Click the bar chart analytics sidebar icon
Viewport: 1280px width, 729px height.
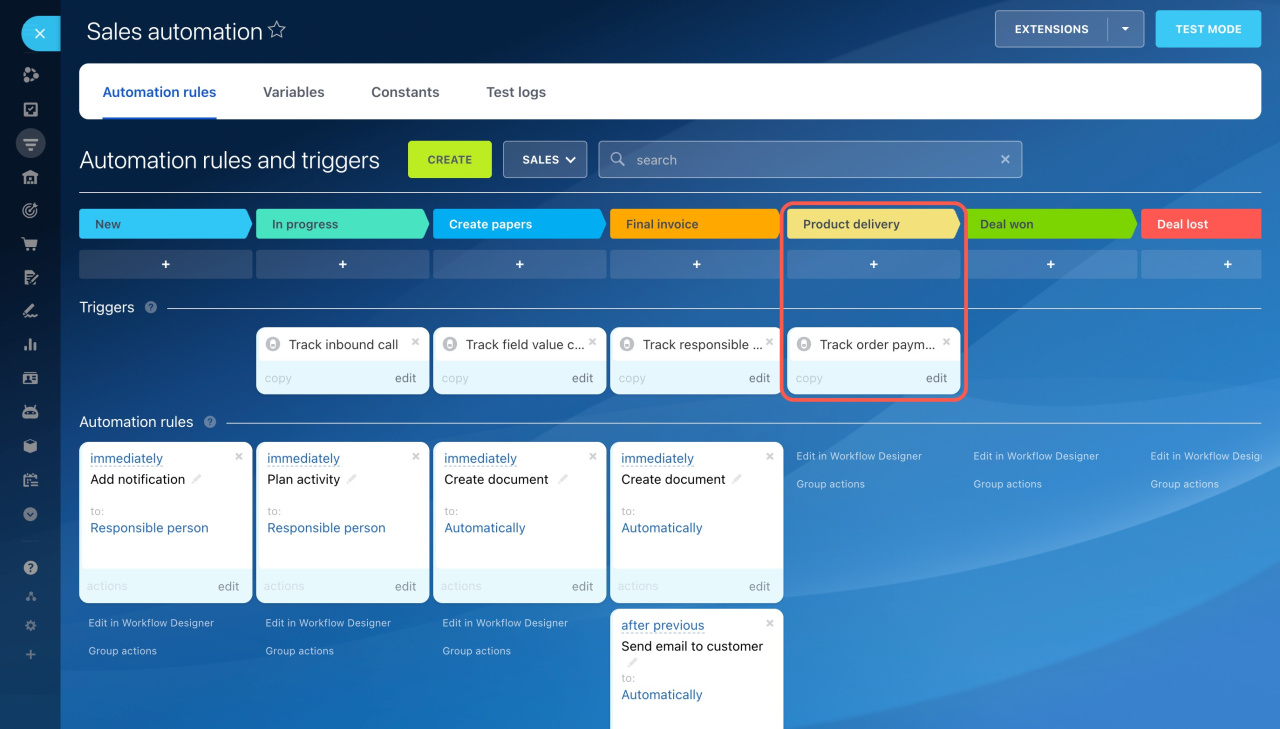pos(30,345)
